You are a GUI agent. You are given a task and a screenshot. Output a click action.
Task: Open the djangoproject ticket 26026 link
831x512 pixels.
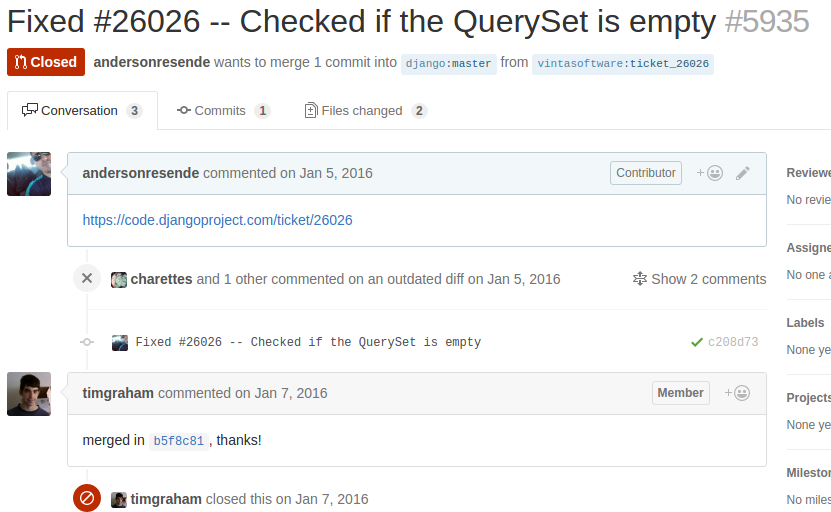coord(217,220)
